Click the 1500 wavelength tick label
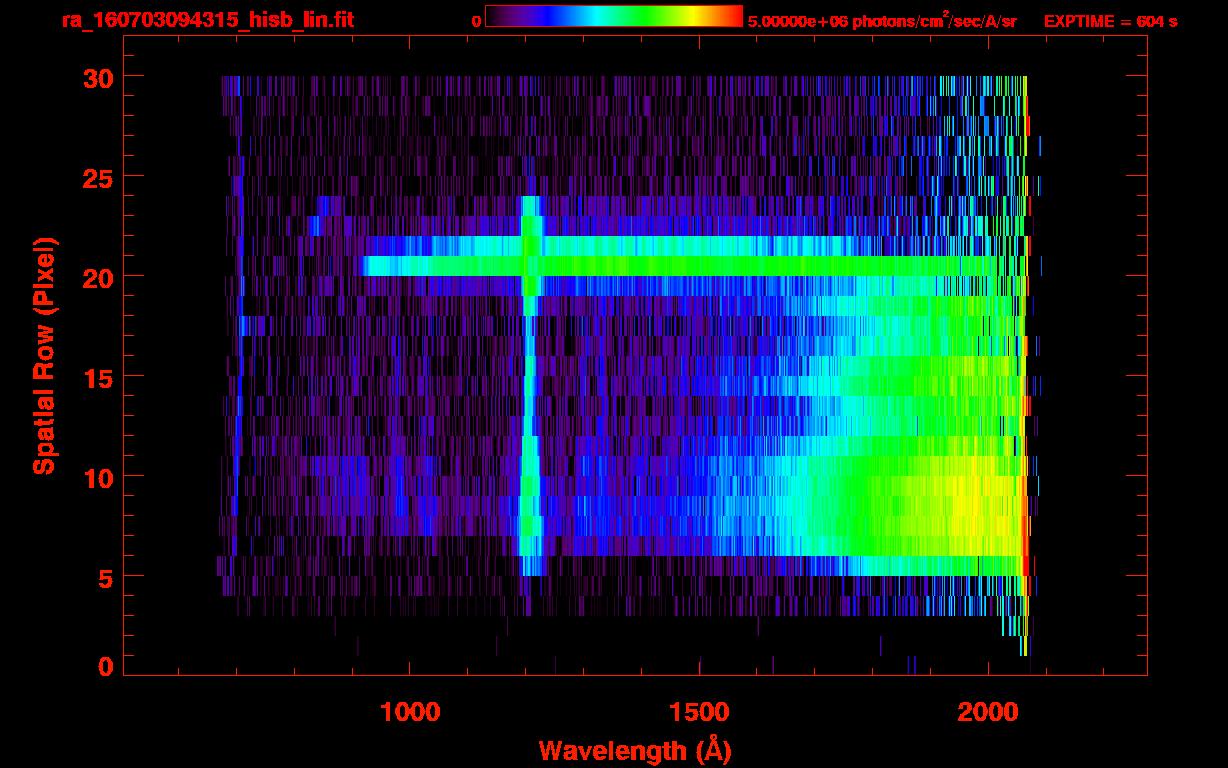Viewport: 1228px width, 768px height. coord(699,711)
